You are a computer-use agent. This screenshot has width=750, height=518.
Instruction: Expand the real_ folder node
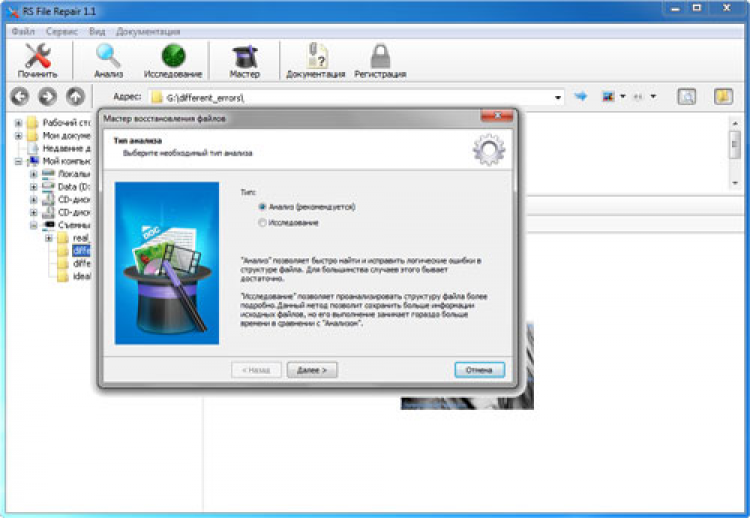coord(49,238)
